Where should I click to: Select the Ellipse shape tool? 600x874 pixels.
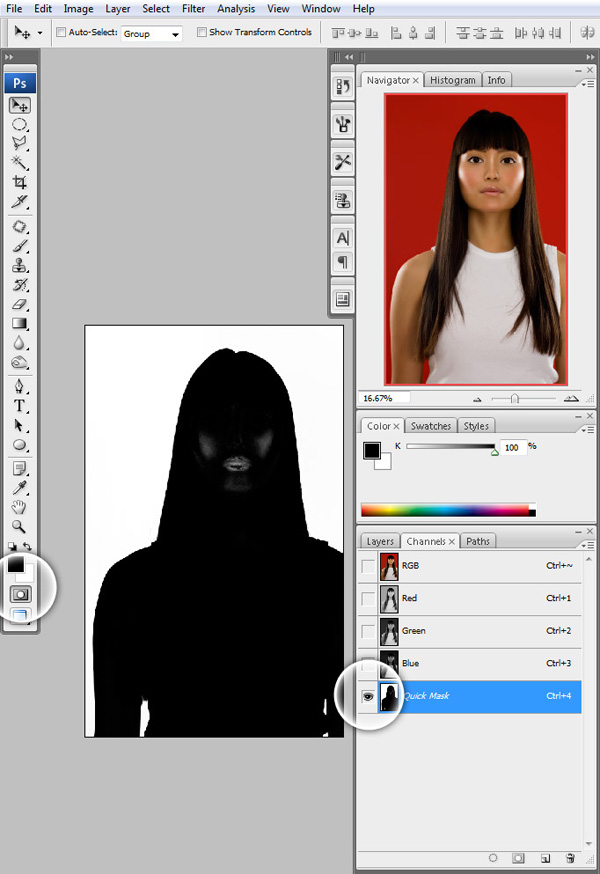pyautogui.click(x=20, y=445)
